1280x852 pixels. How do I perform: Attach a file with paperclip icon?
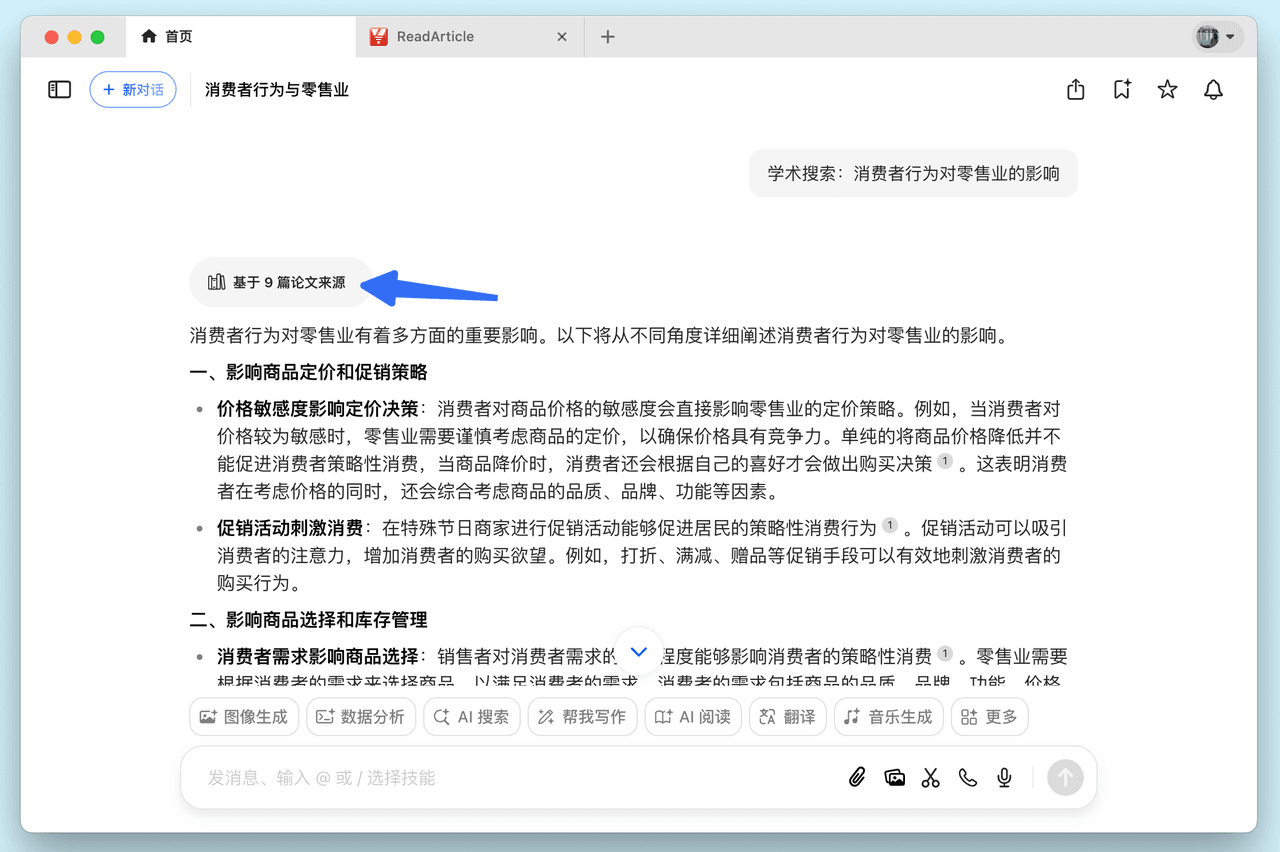point(857,778)
